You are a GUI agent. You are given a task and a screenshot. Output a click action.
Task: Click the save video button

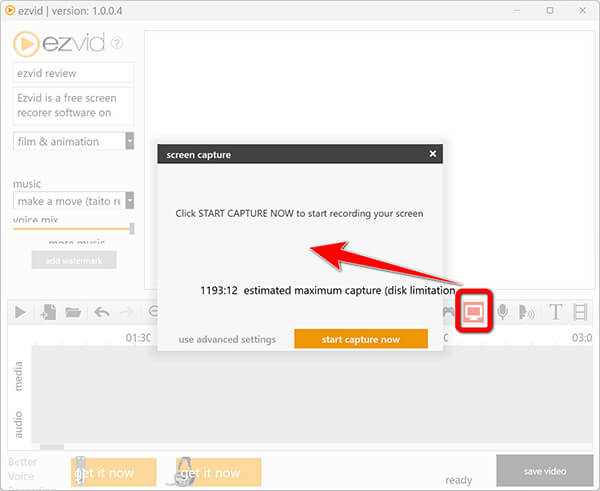(x=545, y=471)
